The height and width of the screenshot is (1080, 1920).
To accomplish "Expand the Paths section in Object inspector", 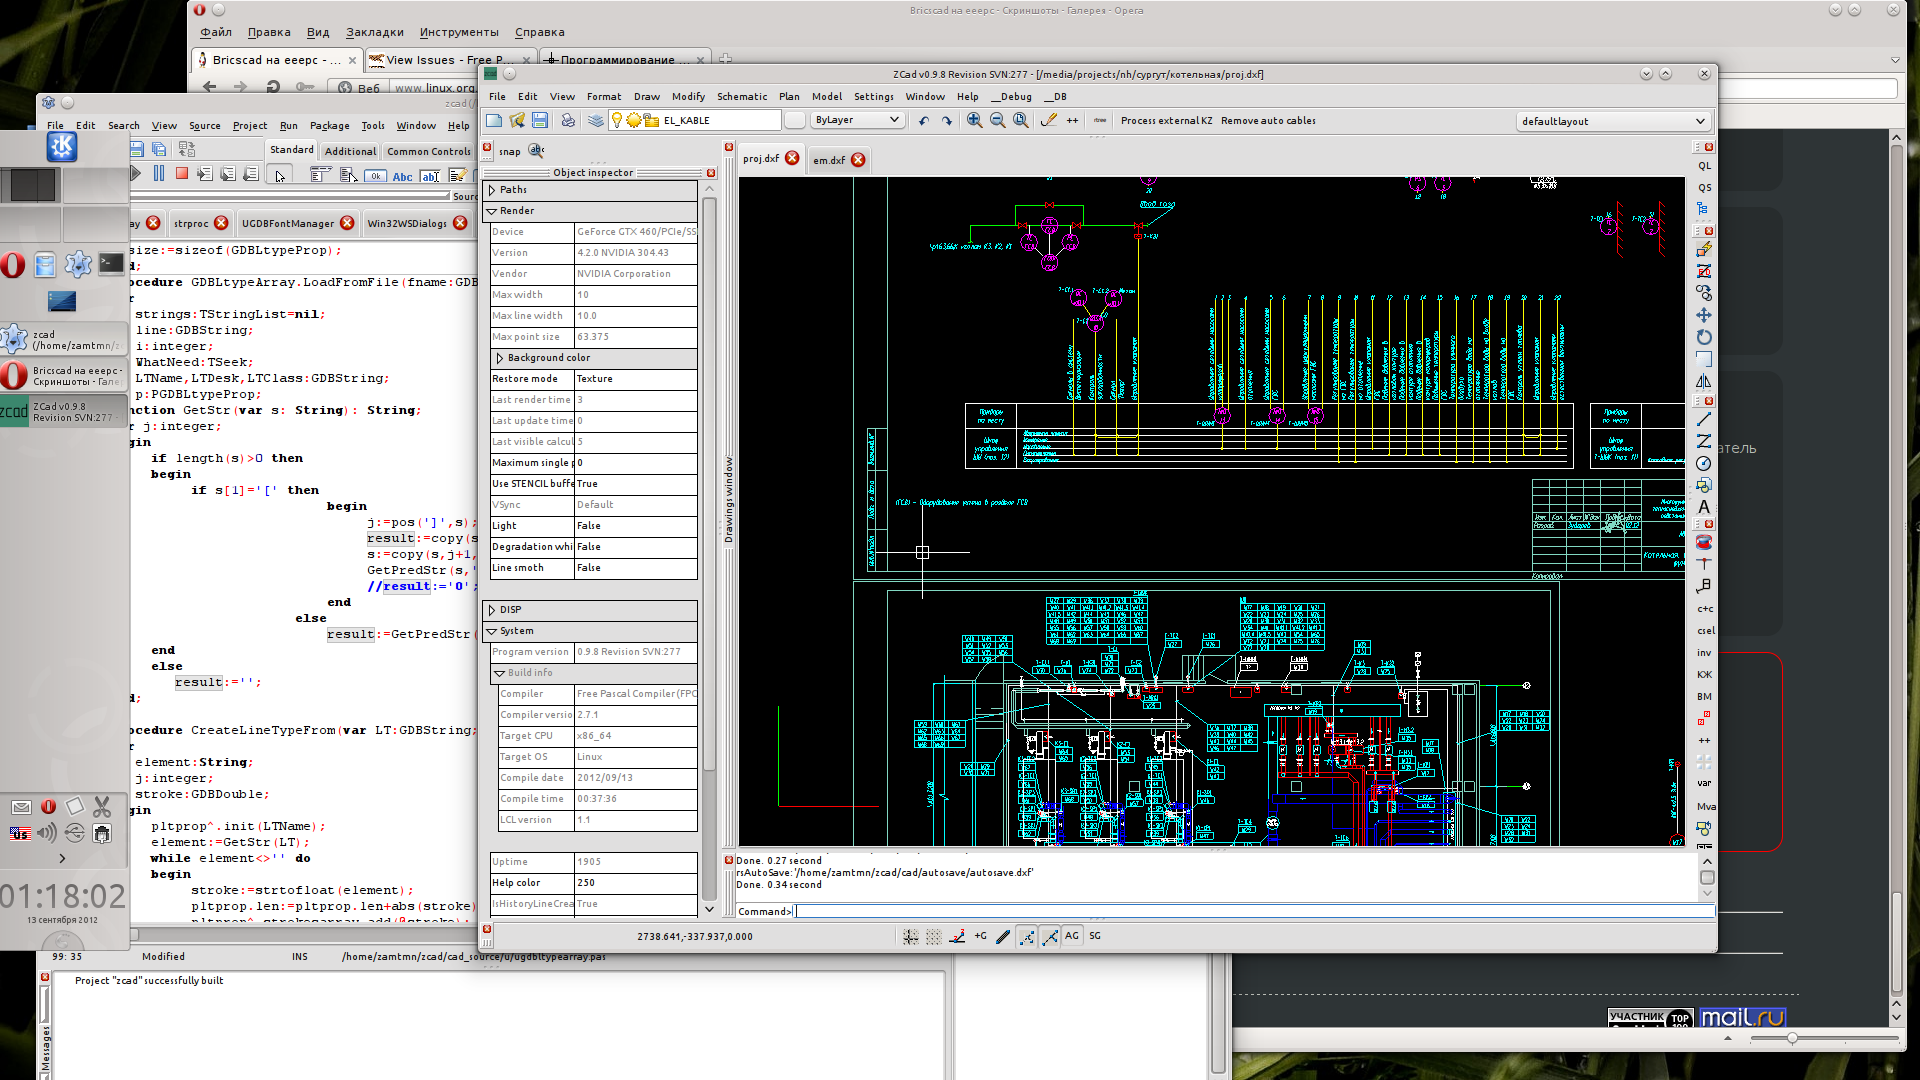I will tap(492, 190).
